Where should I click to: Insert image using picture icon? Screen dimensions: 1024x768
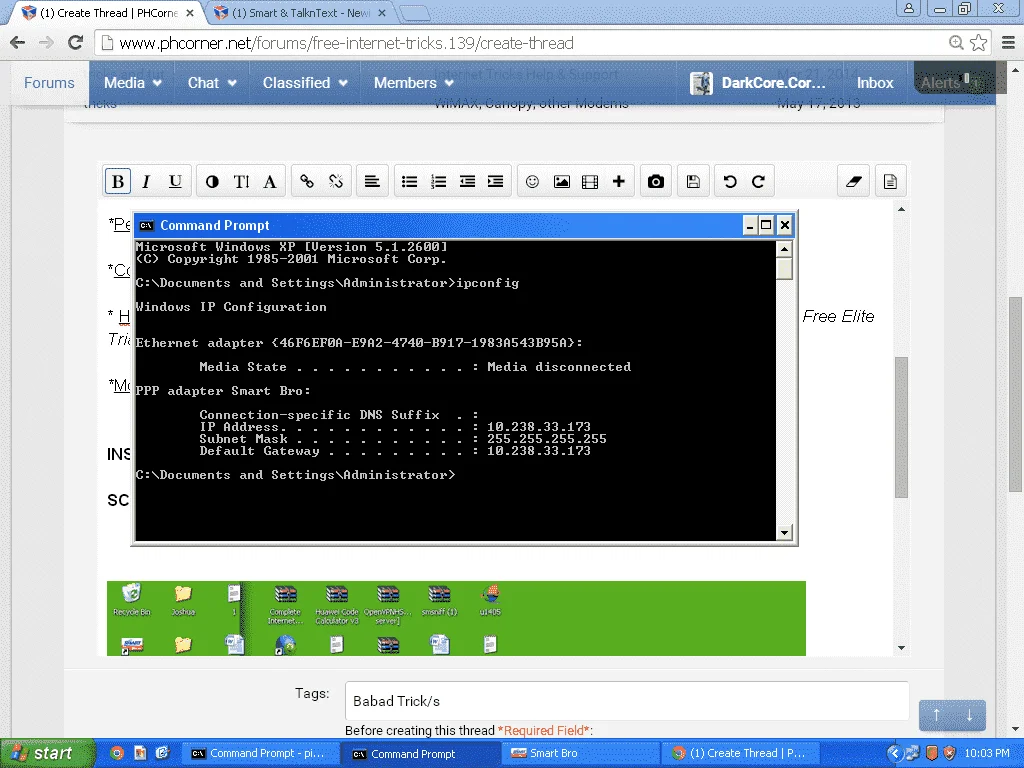coord(562,182)
